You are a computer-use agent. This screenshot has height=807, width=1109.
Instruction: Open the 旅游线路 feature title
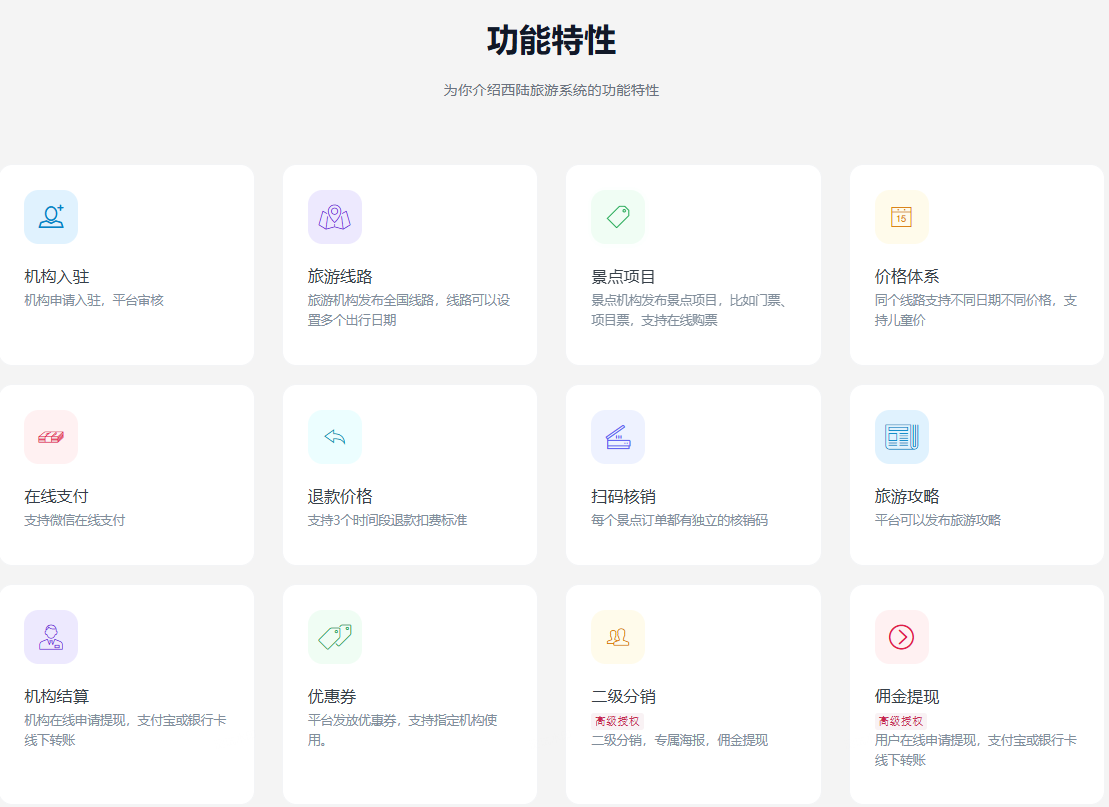pyautogui.click(x=340, y=277)
